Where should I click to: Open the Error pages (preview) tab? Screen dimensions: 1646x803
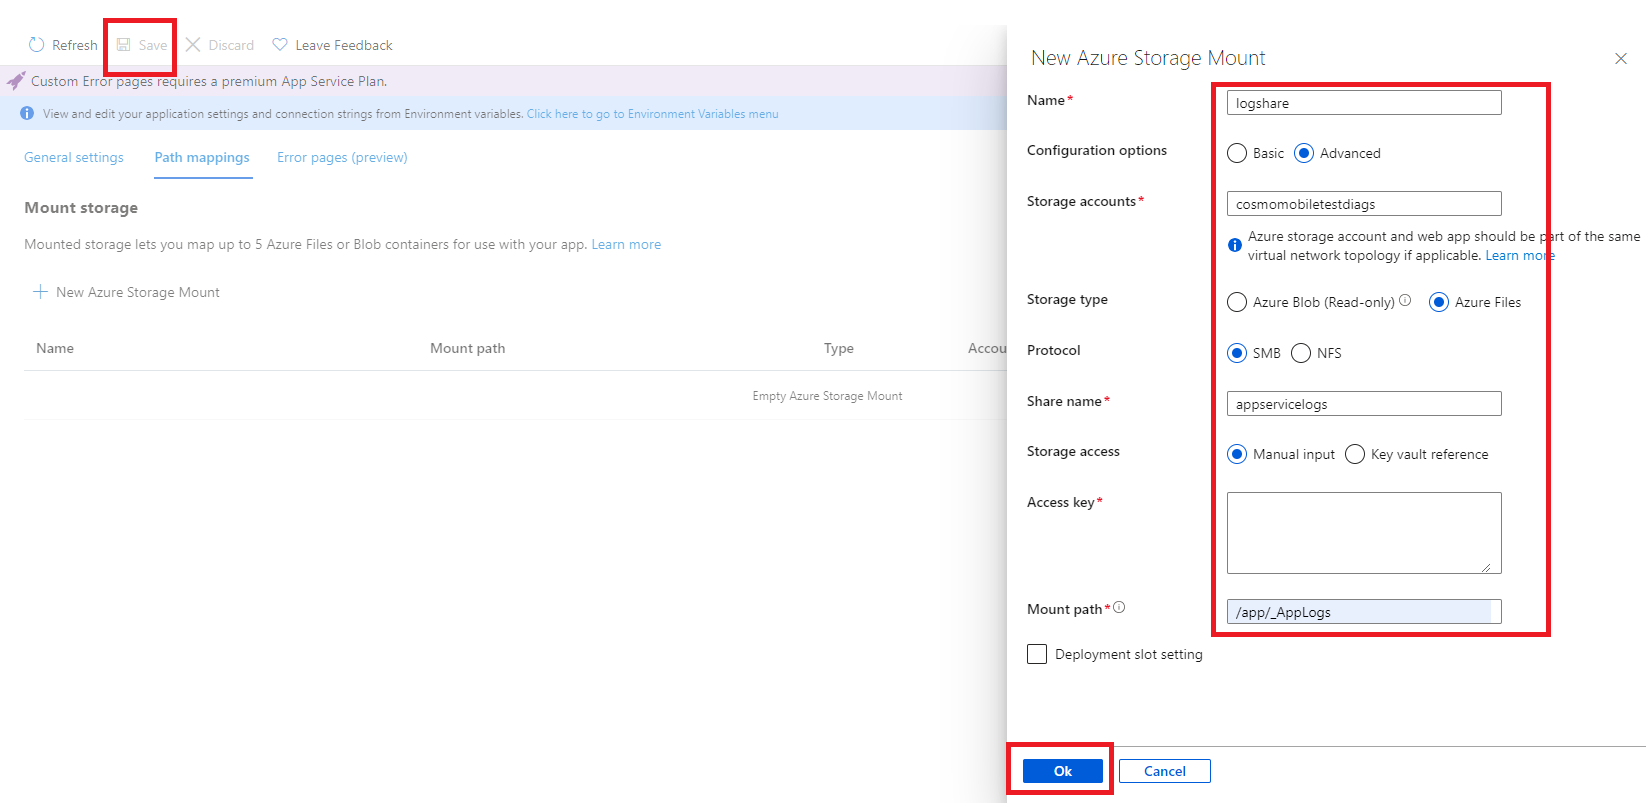[342, 157]
